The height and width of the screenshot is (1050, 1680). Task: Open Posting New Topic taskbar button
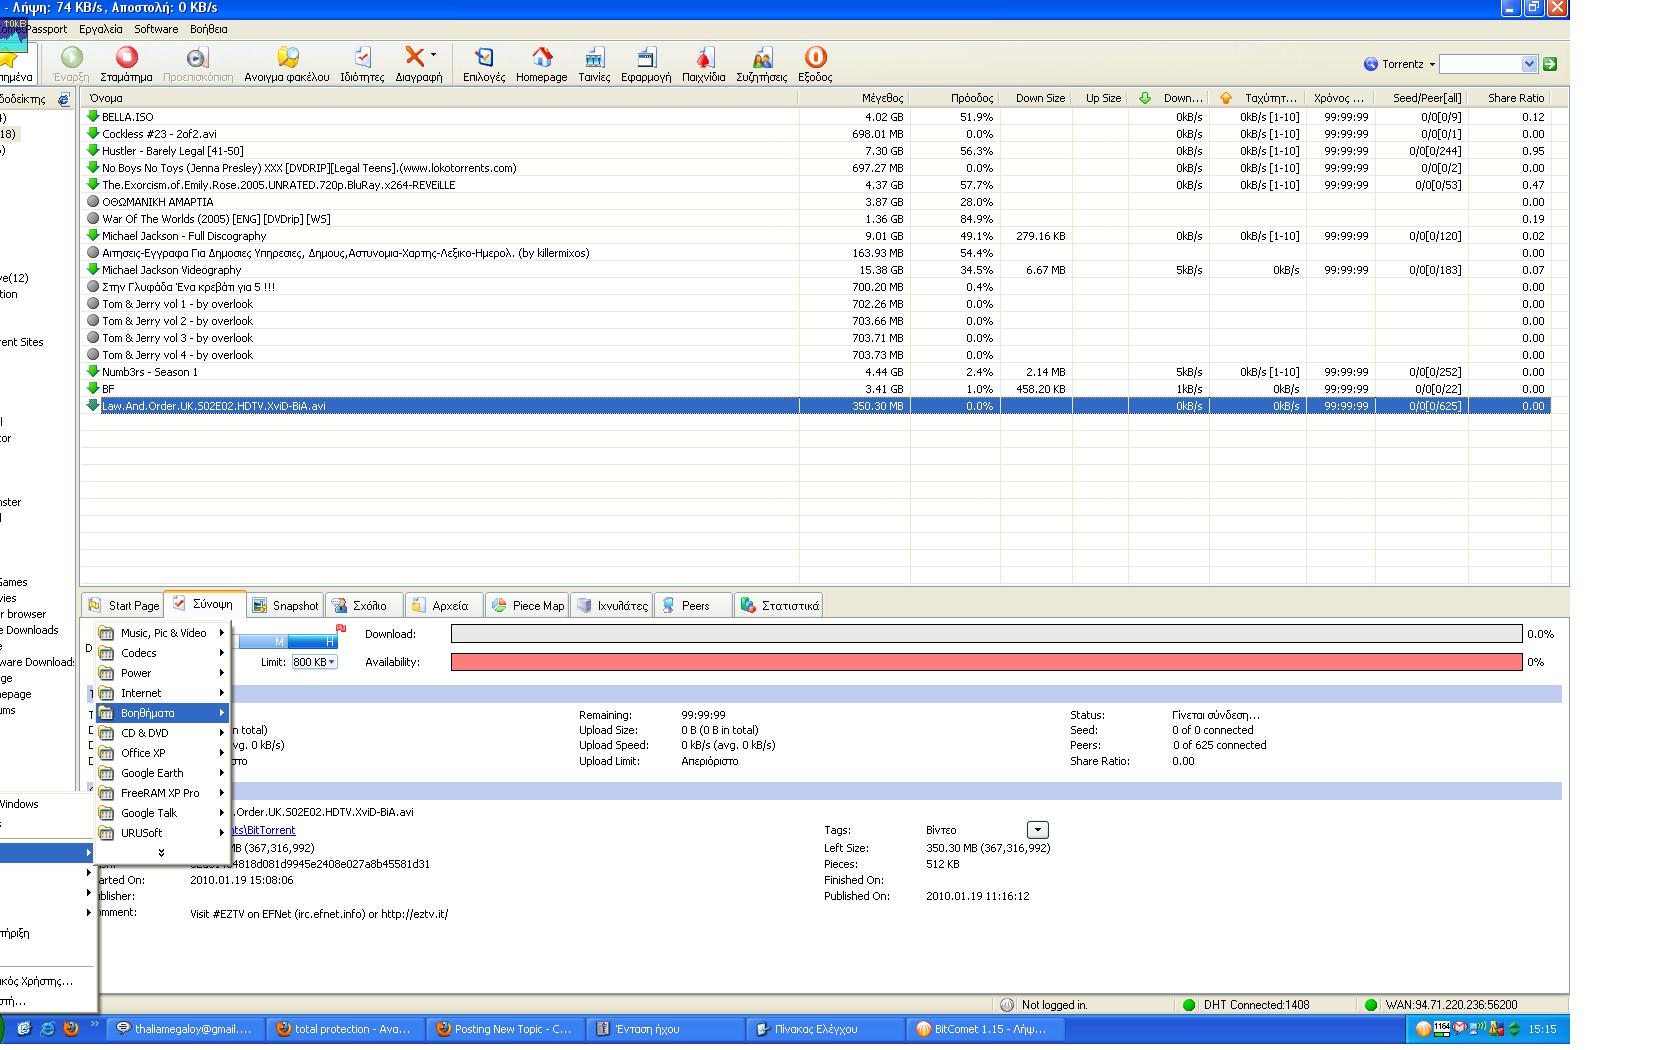(506, 1028)
